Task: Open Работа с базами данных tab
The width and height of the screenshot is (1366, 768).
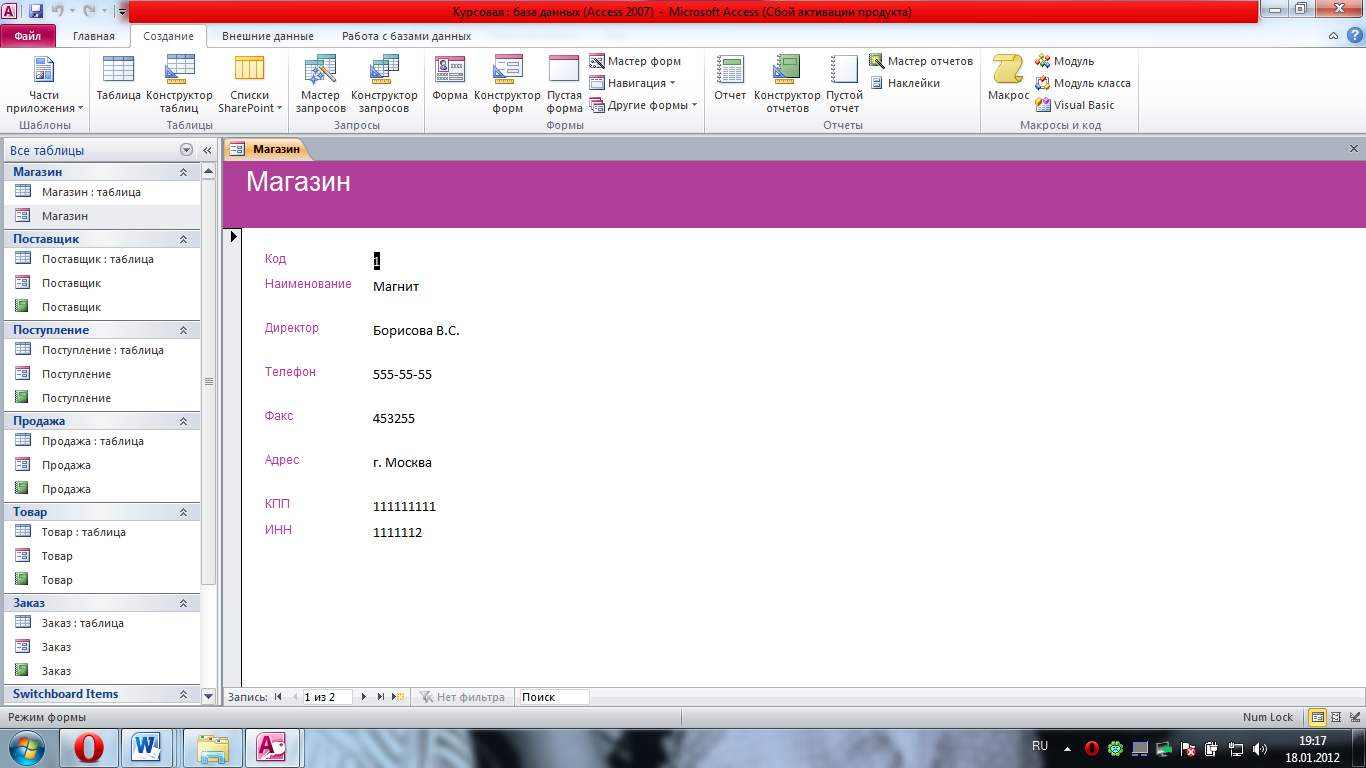Action: pyautogui.click(x=406, y=36)
